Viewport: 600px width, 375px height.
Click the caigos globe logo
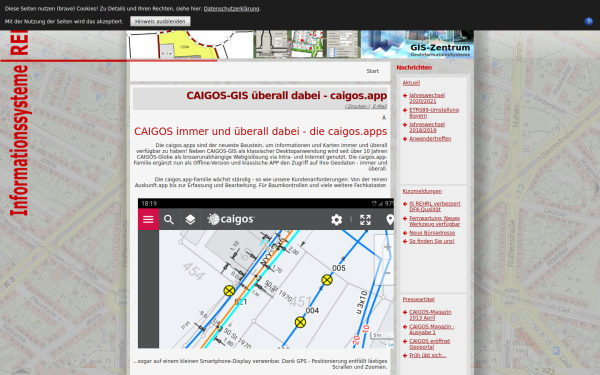click(x=231, y=219)
